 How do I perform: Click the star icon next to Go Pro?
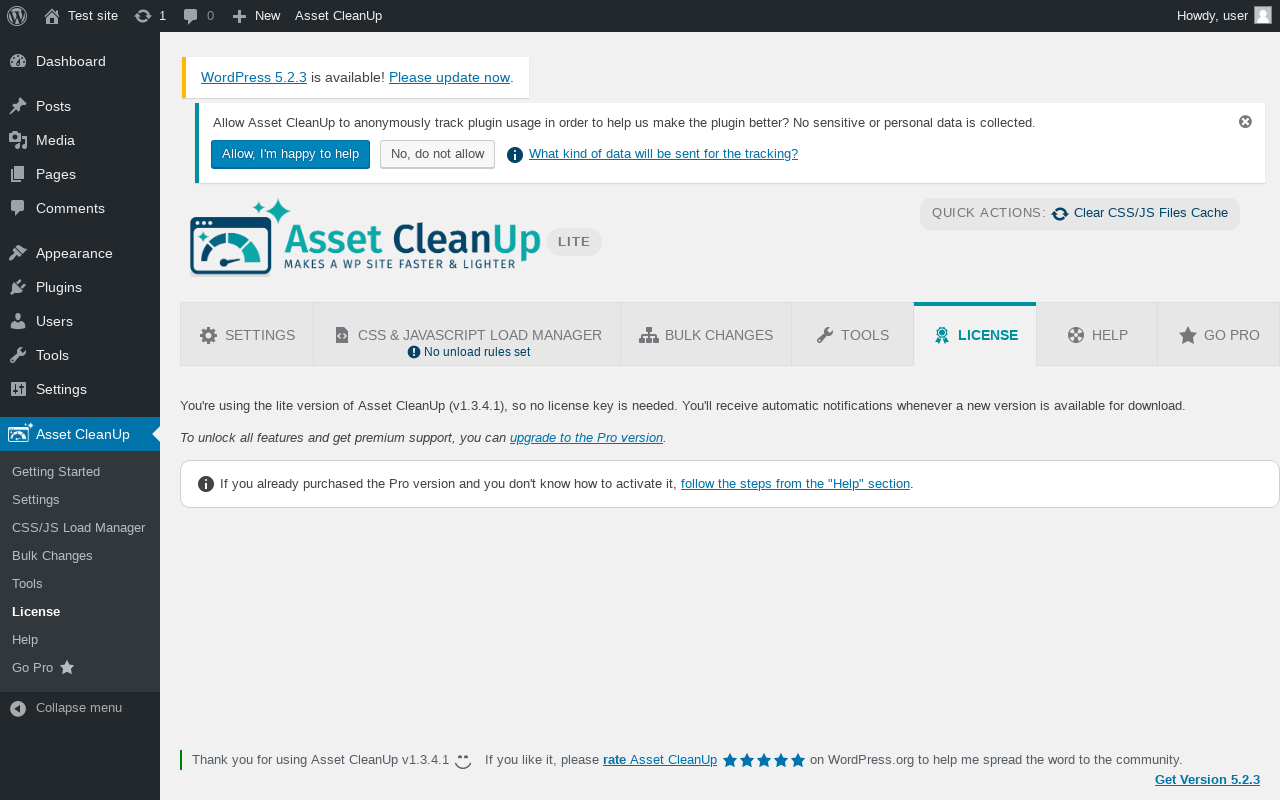point(67,667)
